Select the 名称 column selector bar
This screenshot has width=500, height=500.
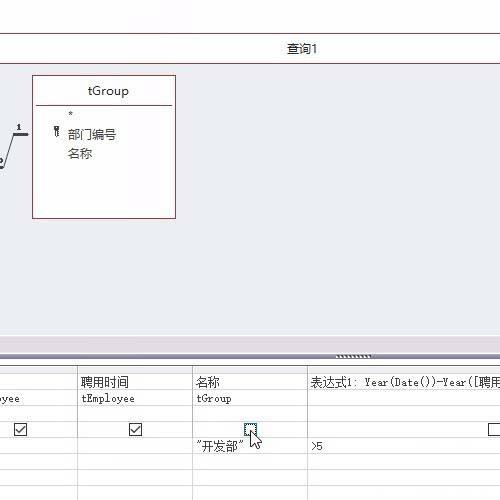tap(250, 370)
